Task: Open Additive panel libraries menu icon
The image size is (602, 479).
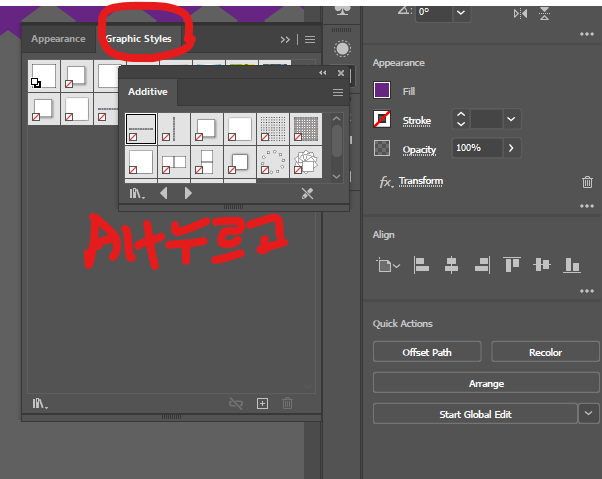Action: [x=137, y=193]
